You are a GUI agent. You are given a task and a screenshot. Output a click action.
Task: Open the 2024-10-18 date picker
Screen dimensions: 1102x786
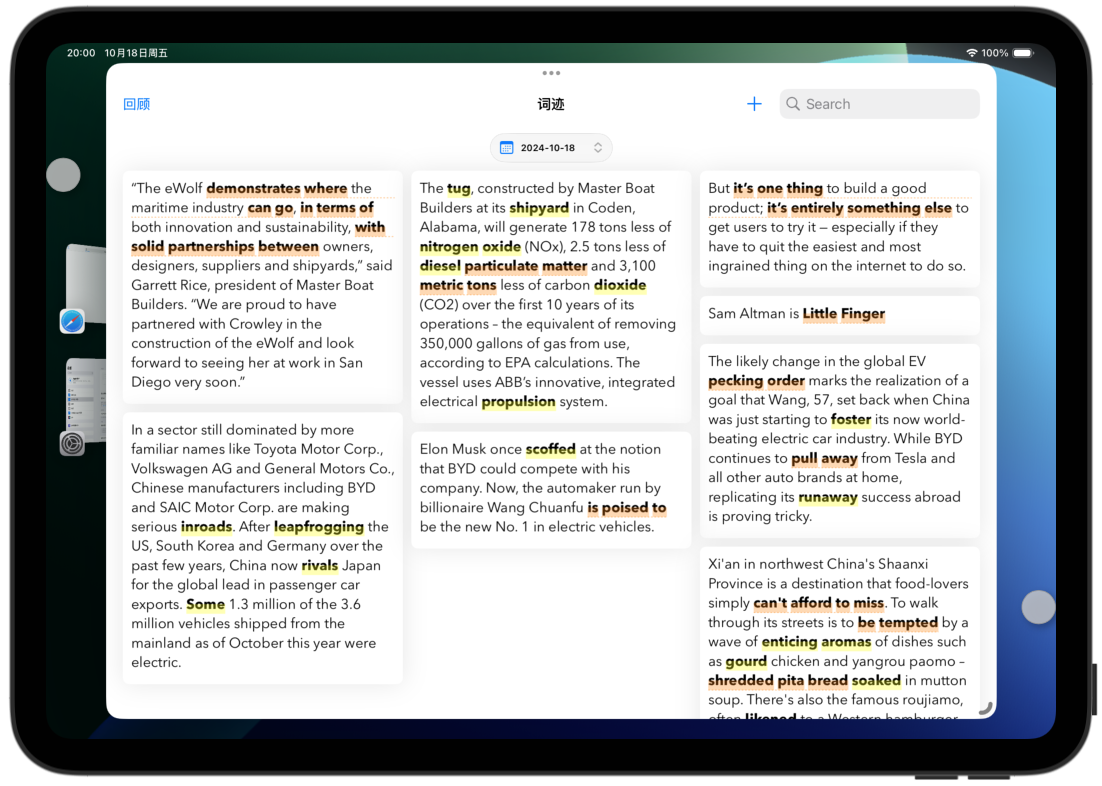pyautogui.click(x=551, y=148)
